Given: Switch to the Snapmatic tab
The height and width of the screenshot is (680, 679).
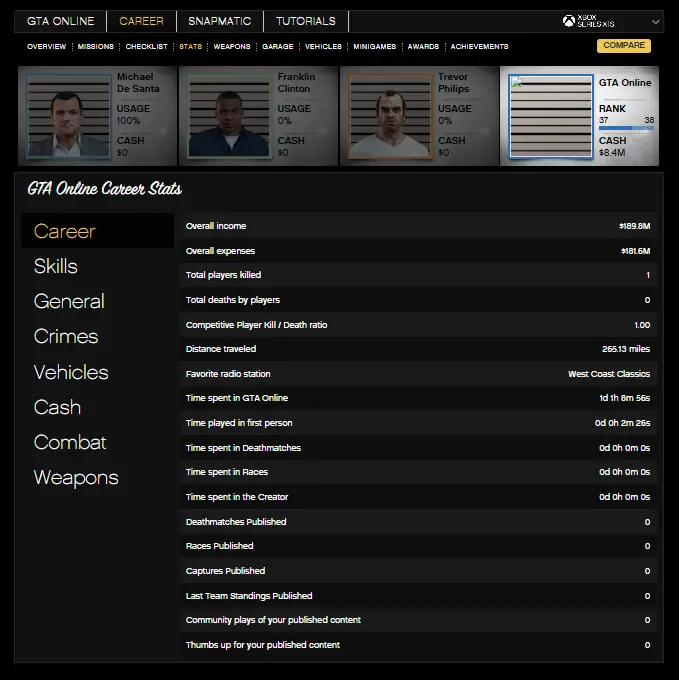Looking at the screenshot, I should point(220,21).
